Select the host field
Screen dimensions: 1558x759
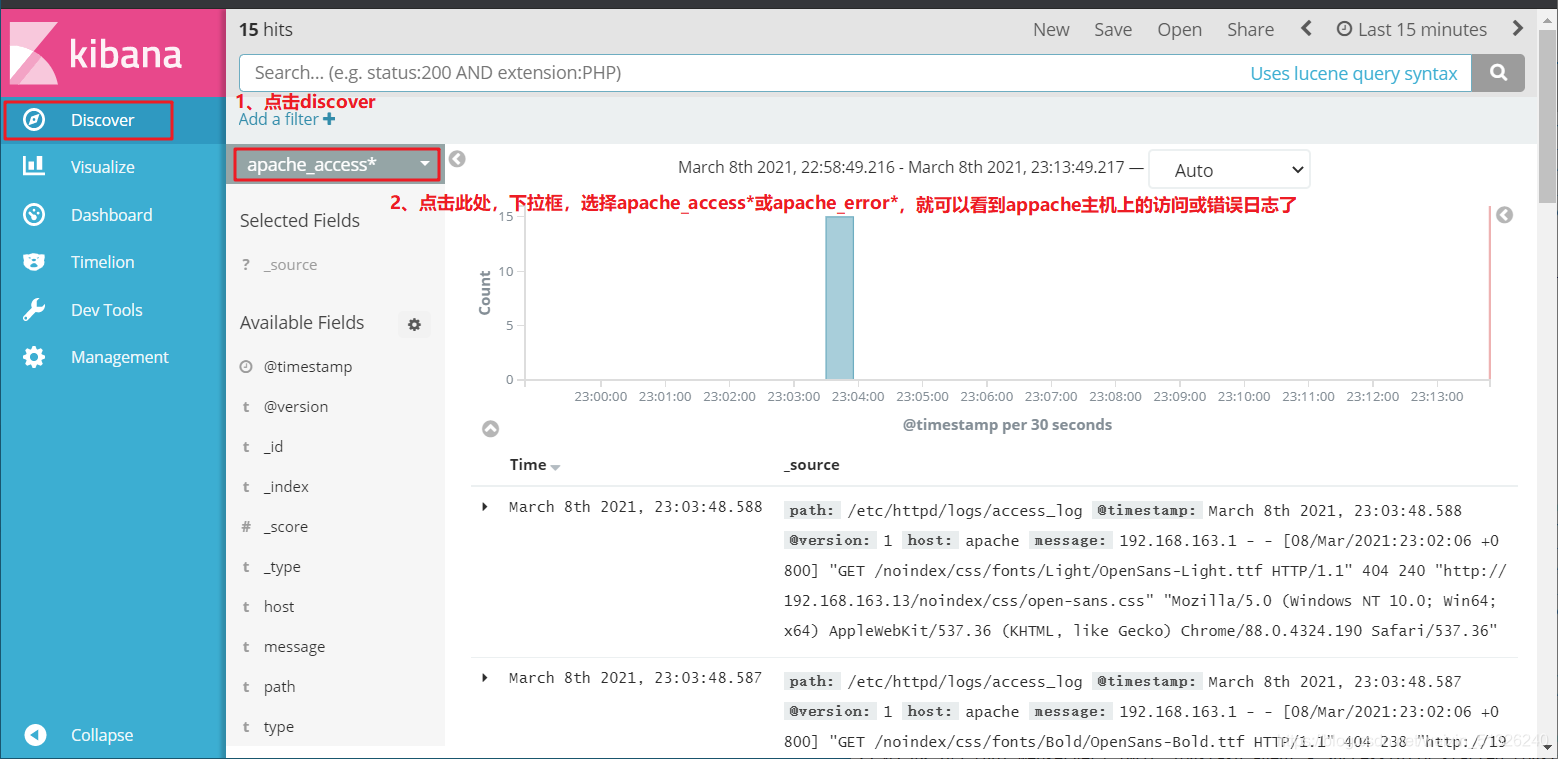pos(279,607)
